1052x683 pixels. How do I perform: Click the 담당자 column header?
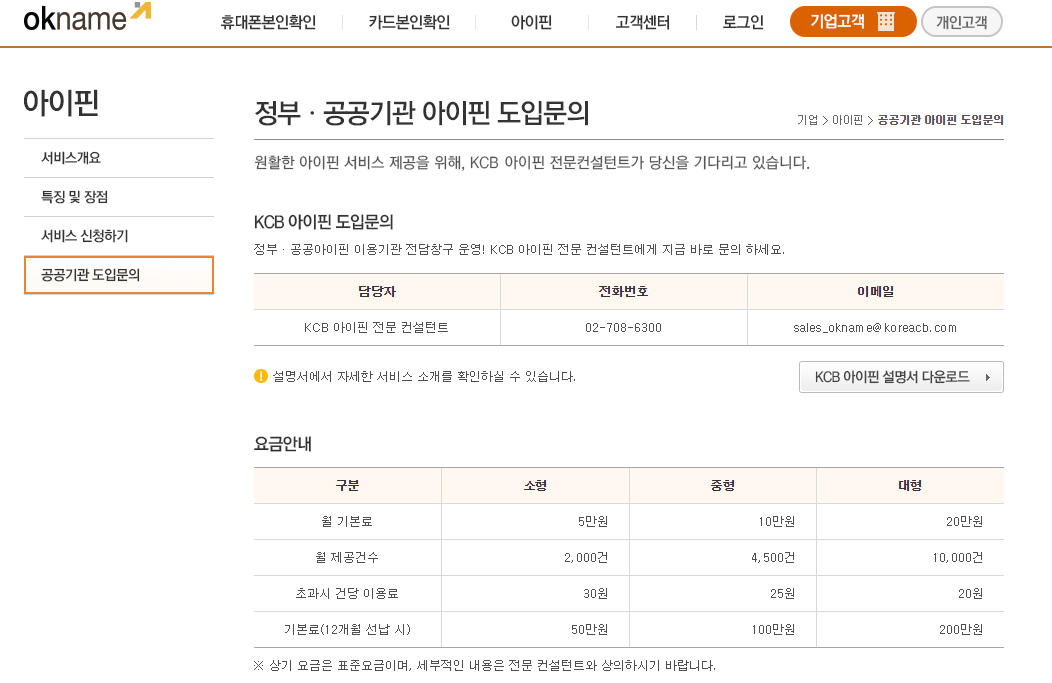pos(377,291)
